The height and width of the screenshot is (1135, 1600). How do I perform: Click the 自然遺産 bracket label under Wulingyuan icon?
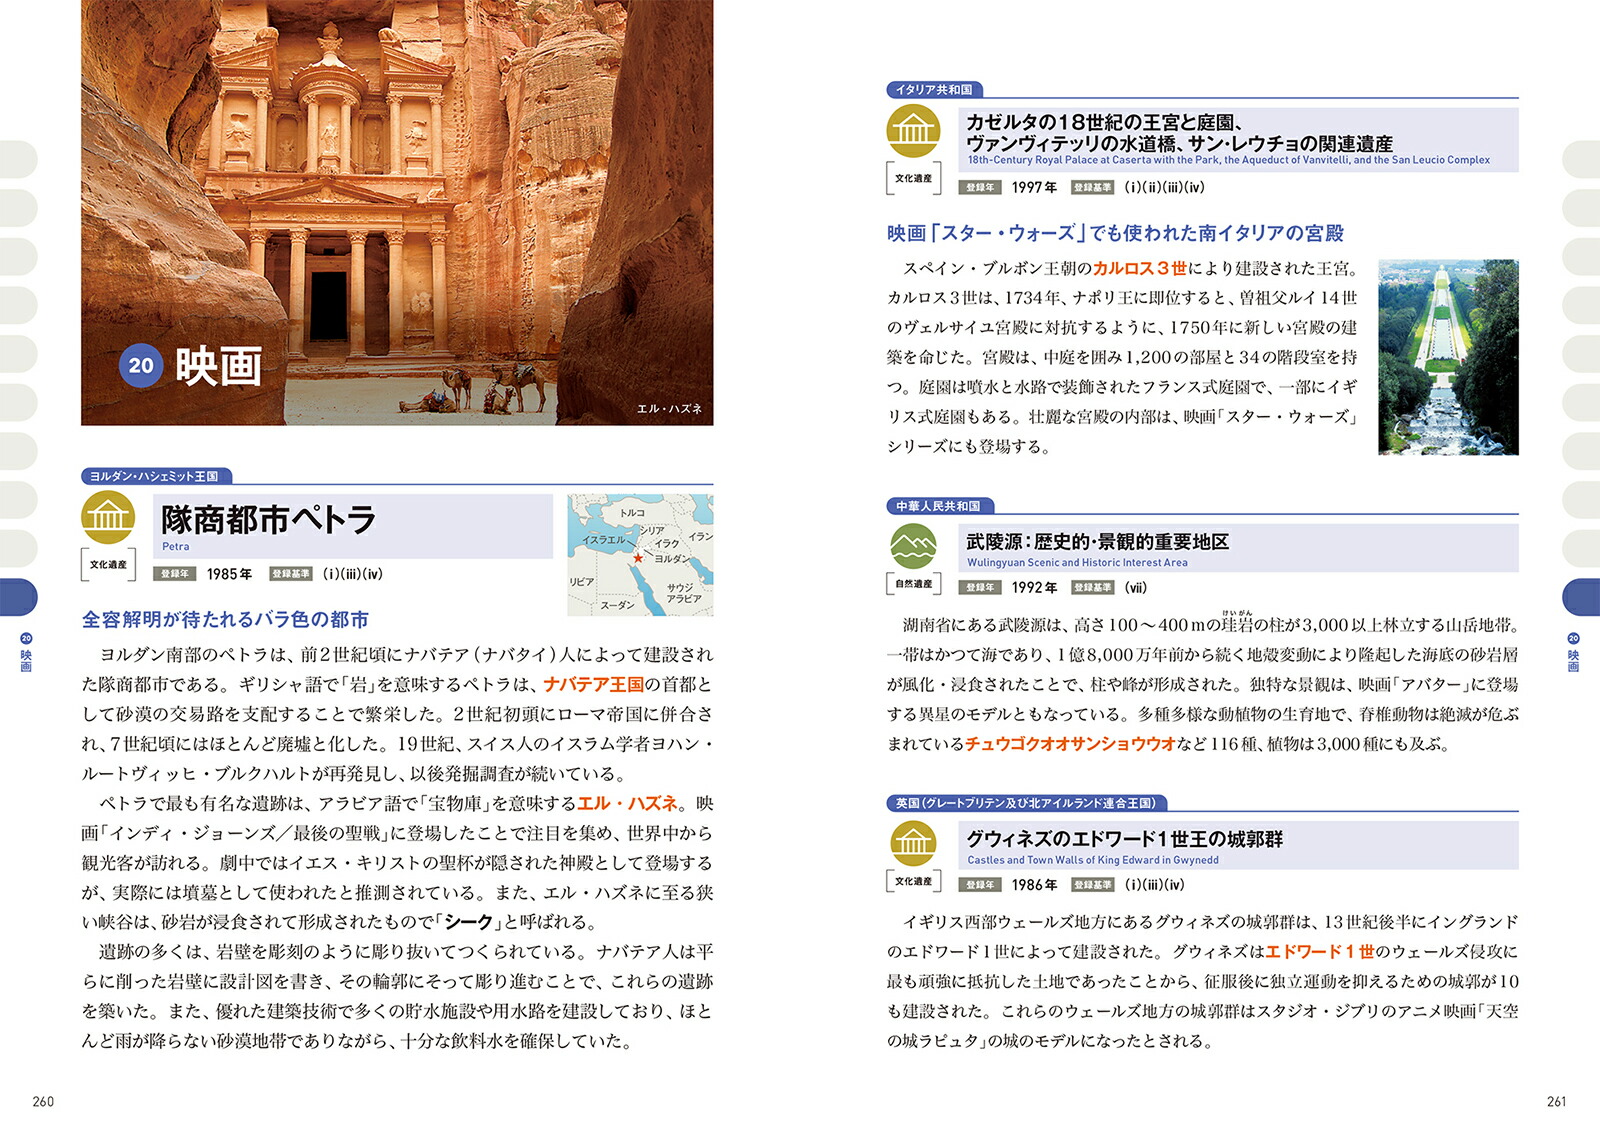point(913,584)
